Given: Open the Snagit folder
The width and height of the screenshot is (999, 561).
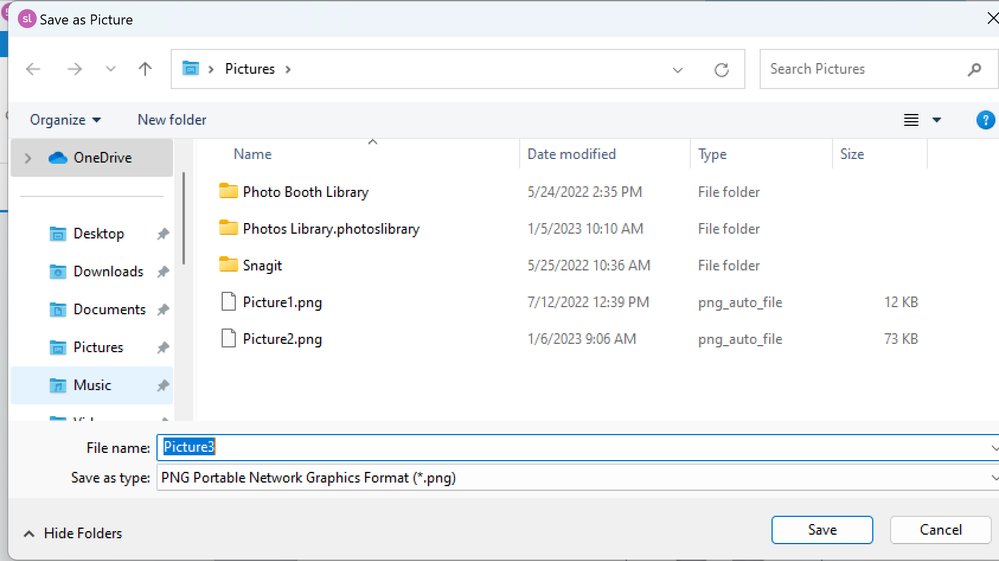Looking at the screenshot, I should [x=263, y=265].
